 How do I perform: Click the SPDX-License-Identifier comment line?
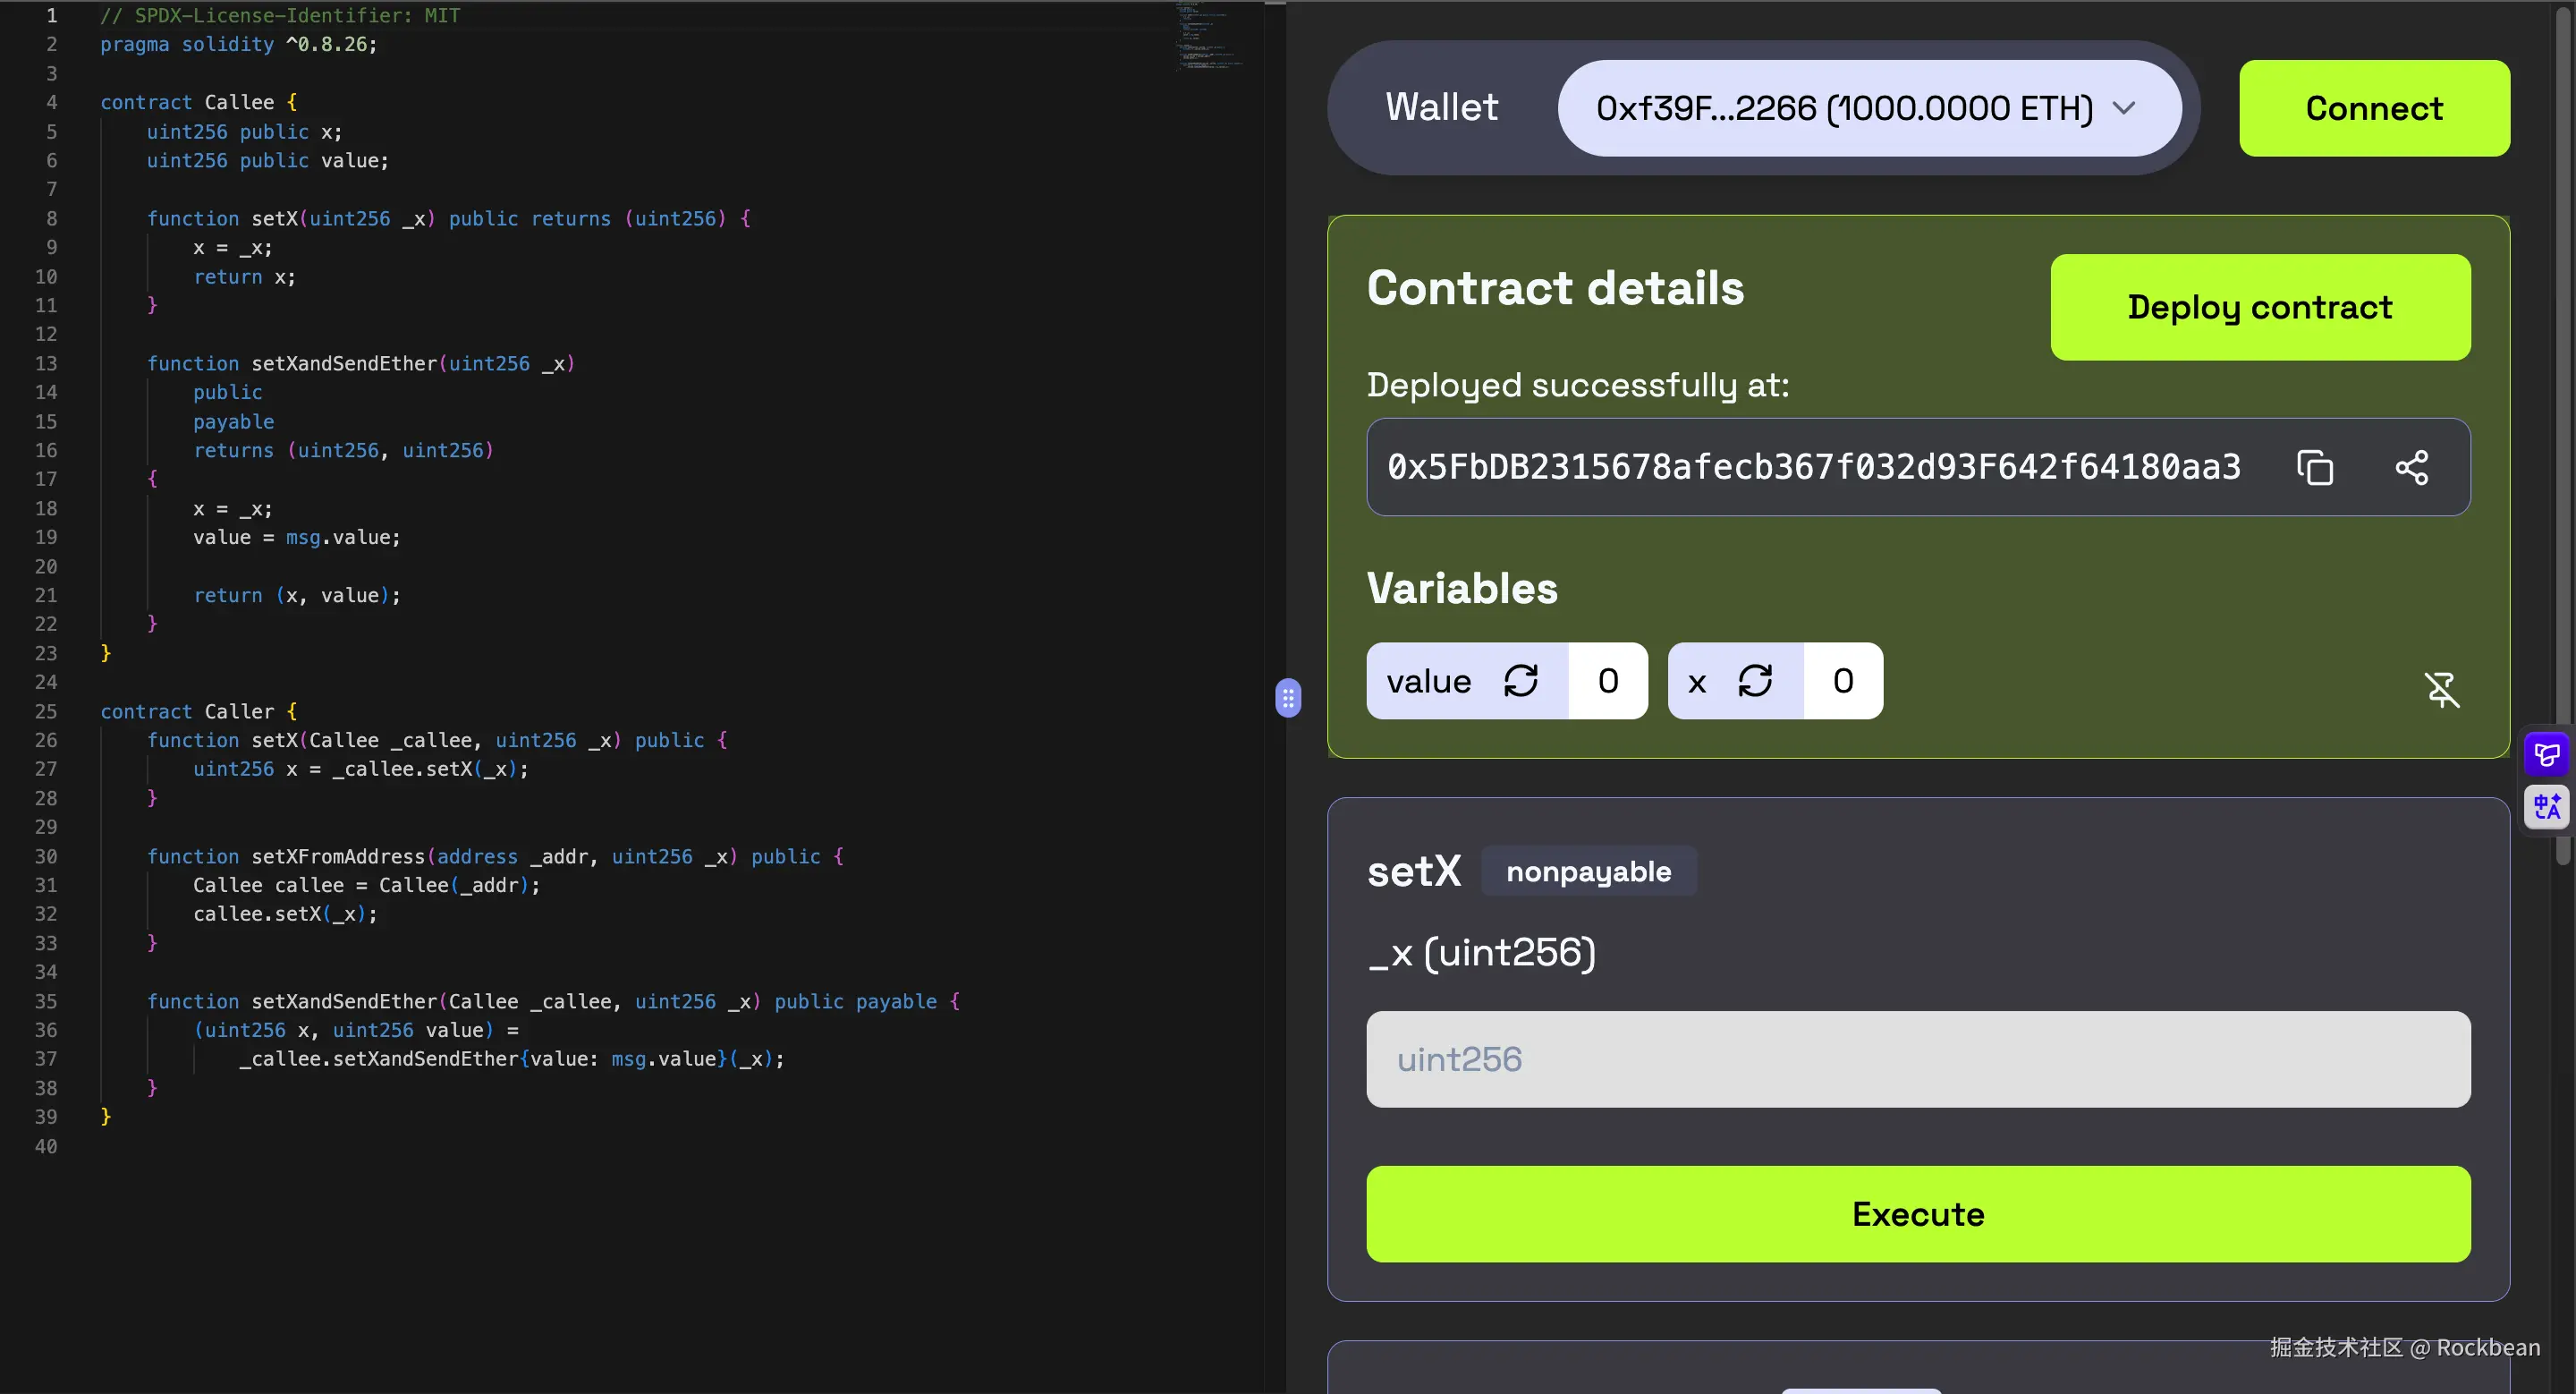(280, 15)
